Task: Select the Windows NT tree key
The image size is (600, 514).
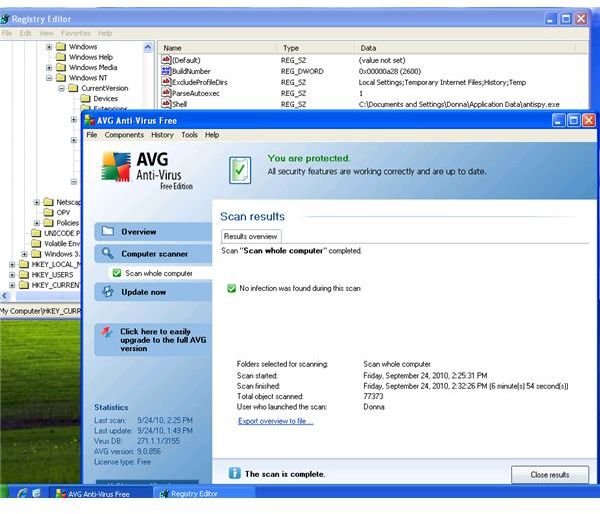Action: [88, 78]
